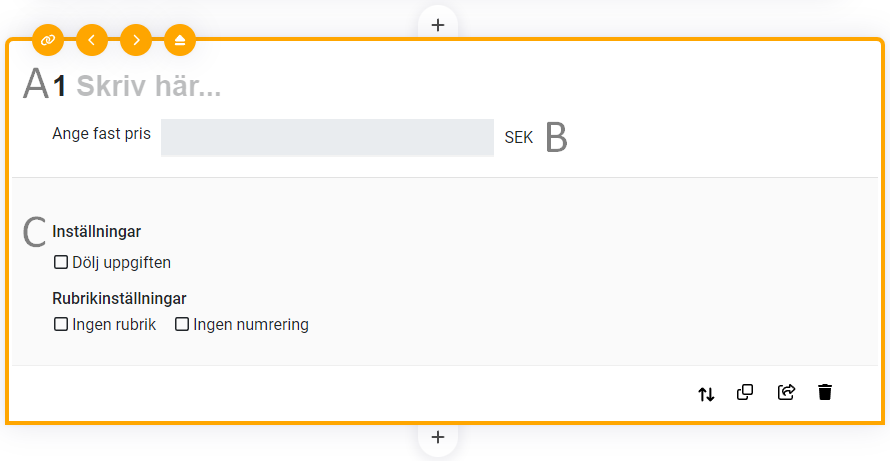The image size is (890, 461).
Task: Click the orange right chevron button
Action: click(x=136, y=40)
